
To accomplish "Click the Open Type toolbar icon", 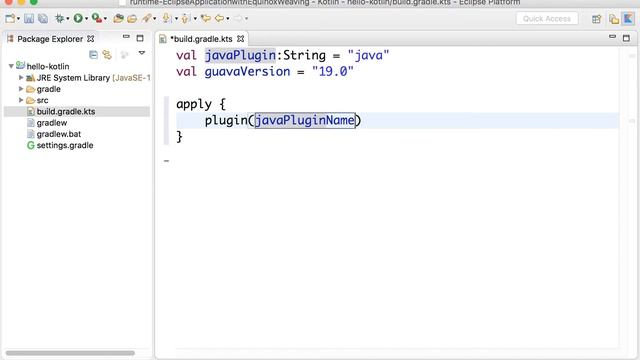I will pyautogui.click(x=118, y=18).
